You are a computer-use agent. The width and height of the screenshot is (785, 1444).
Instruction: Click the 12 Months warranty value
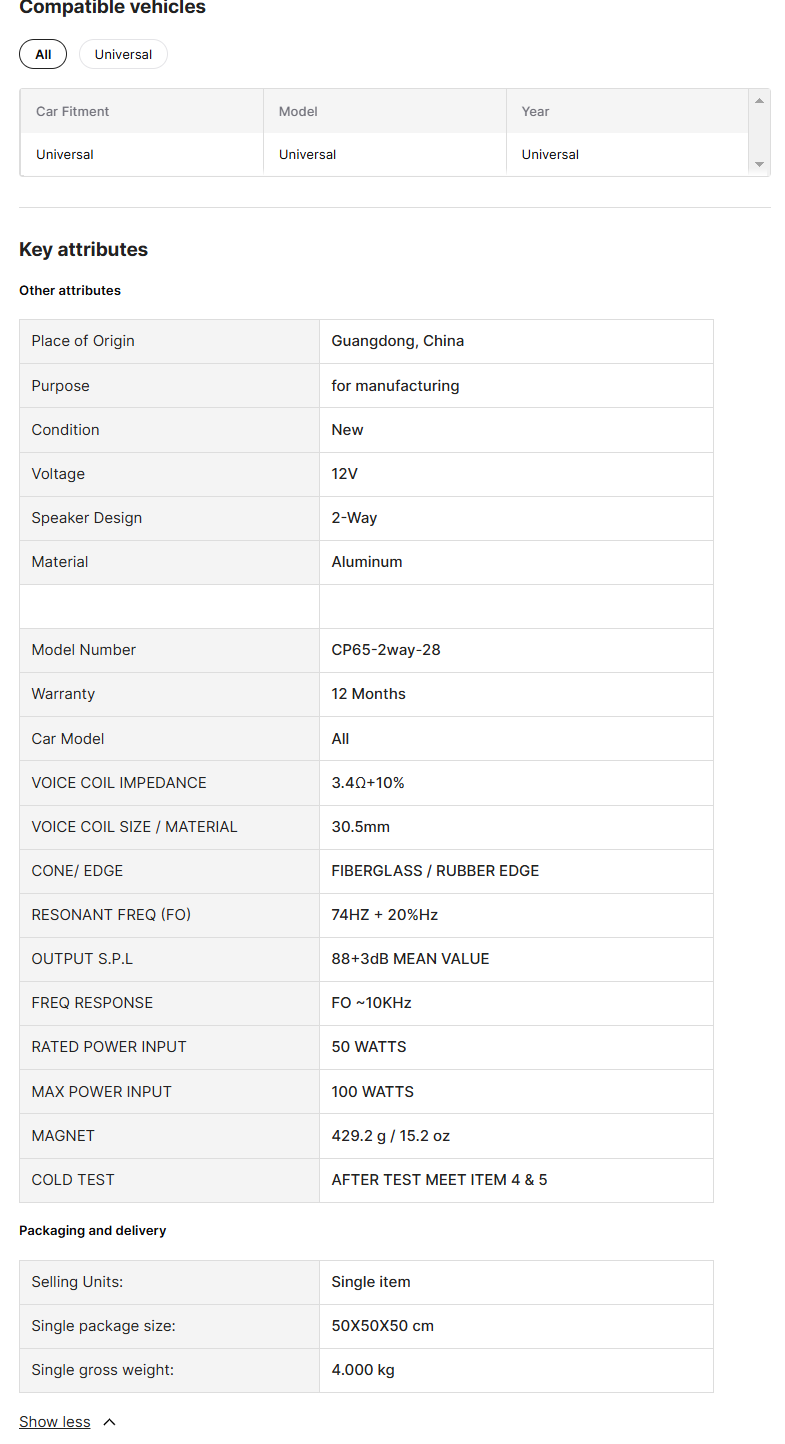coord(369,694)
